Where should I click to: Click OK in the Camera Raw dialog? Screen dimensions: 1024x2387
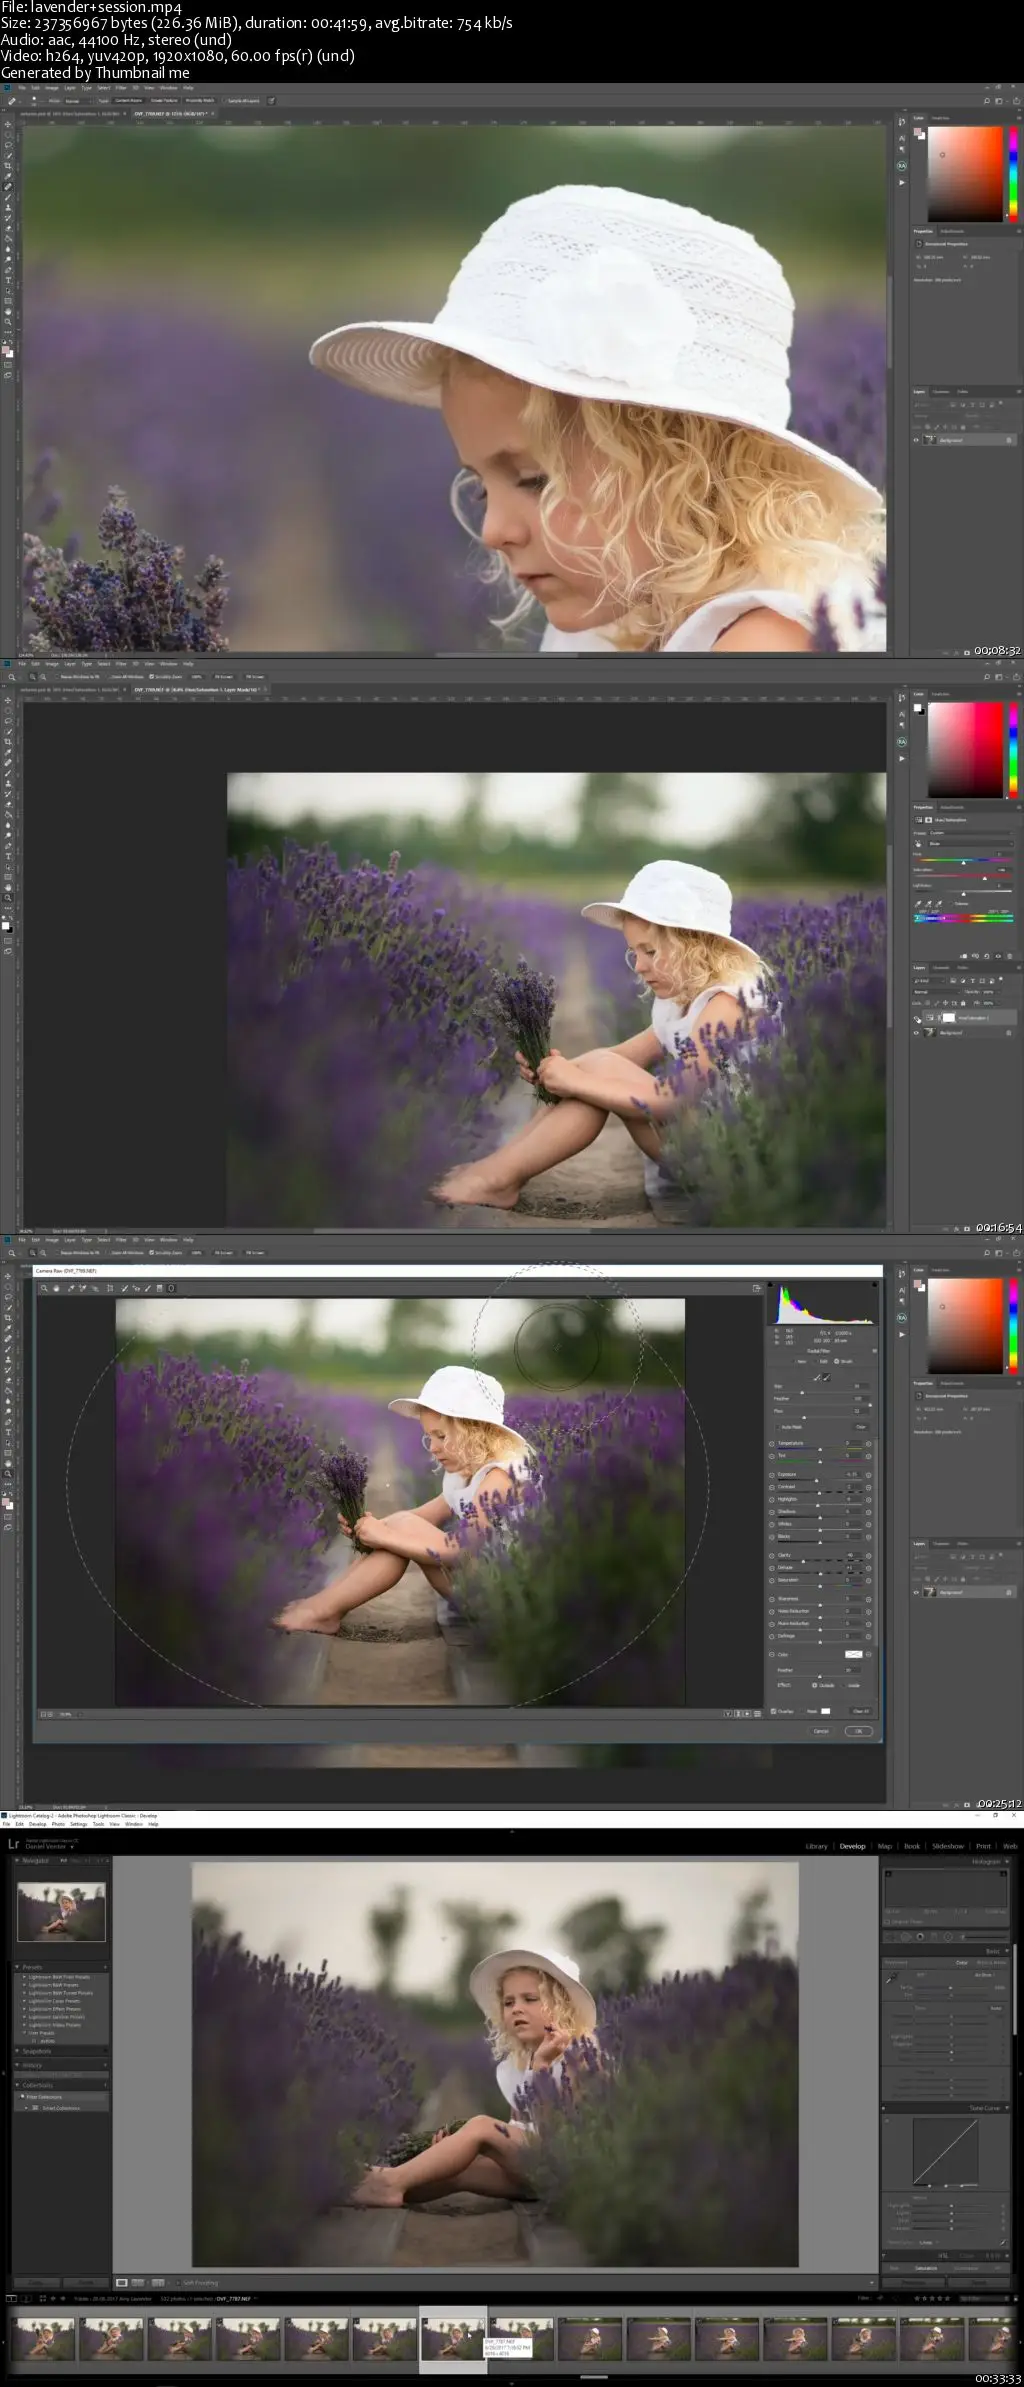859,1731
